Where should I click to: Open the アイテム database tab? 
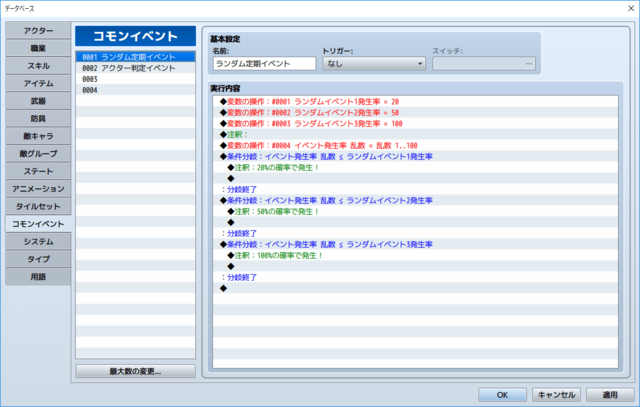[38, 83]
